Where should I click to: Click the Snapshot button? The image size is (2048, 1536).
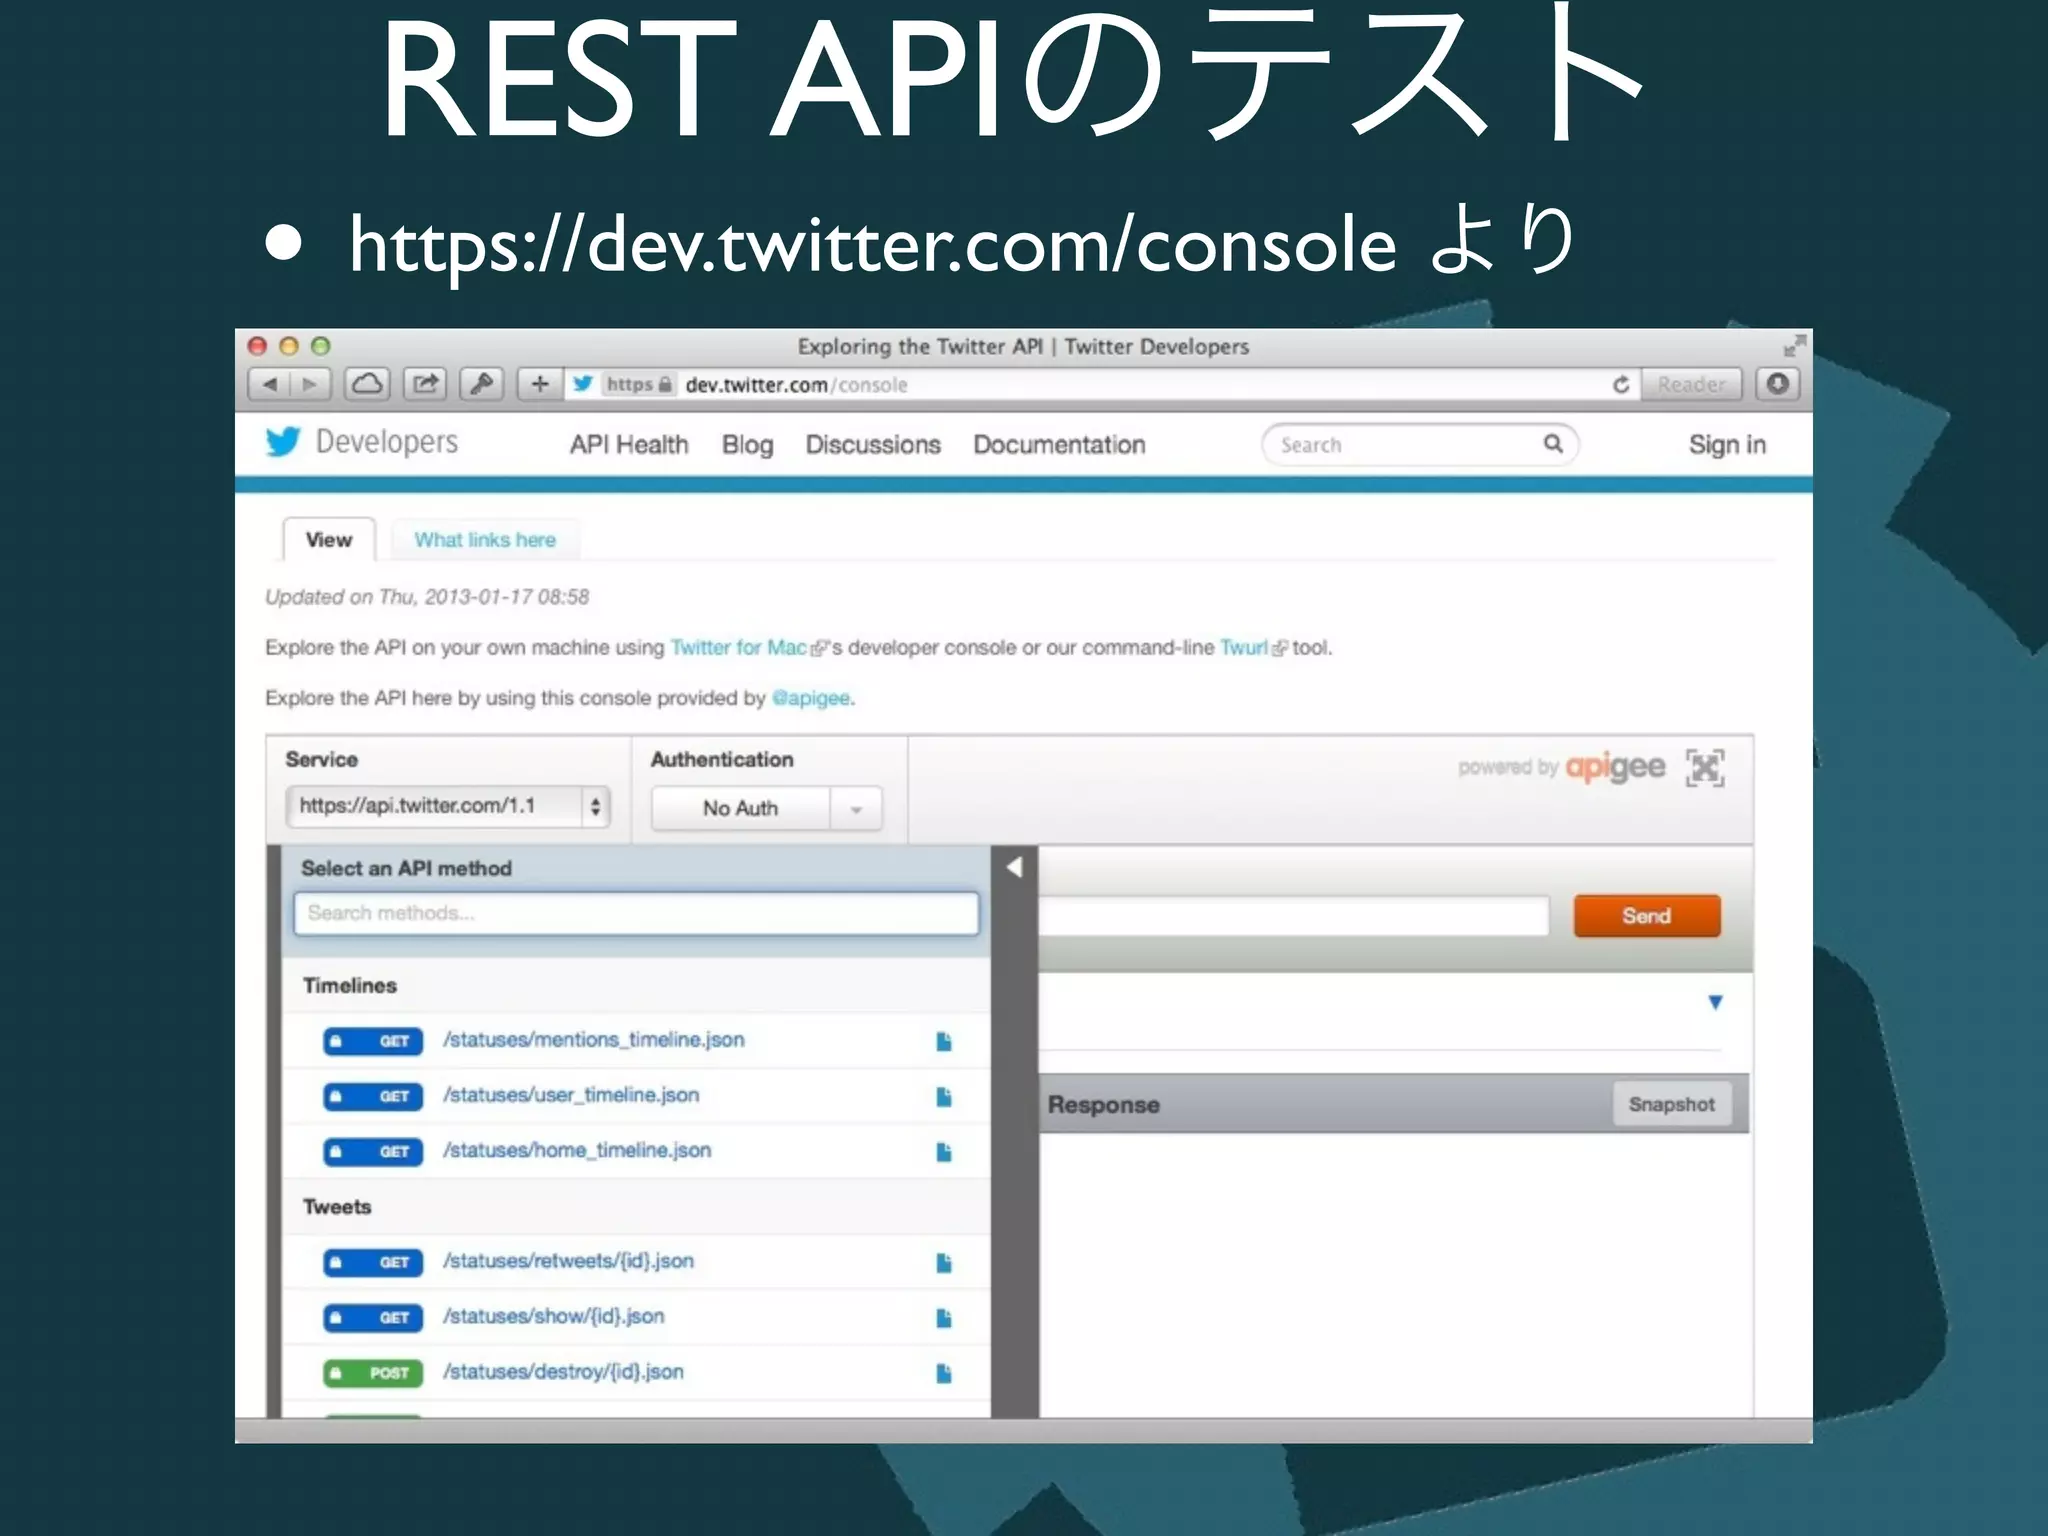(1671, 1104)
